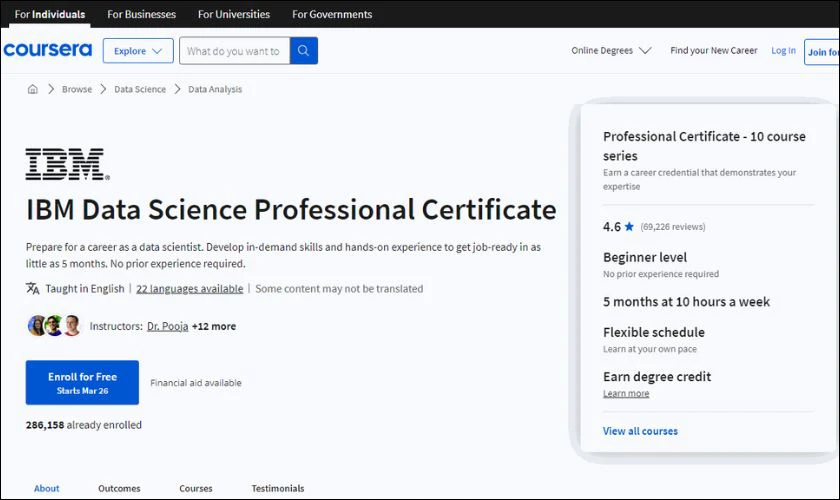Expand the Online Degrees menu
This screenshot has height=500, width=840.
click(611, 50)
